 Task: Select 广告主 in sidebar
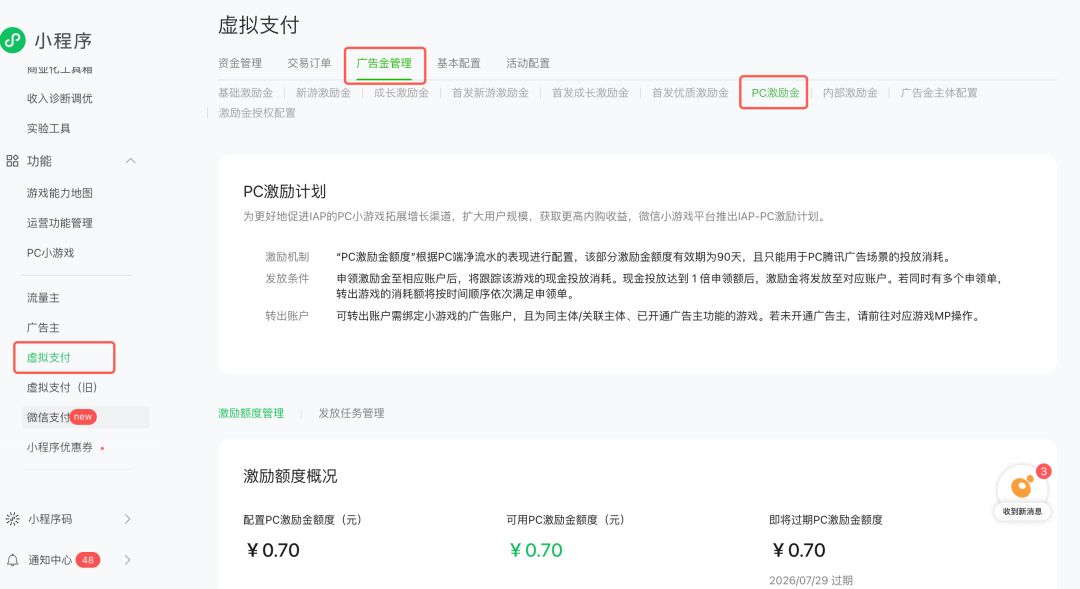tap(43, 327)
